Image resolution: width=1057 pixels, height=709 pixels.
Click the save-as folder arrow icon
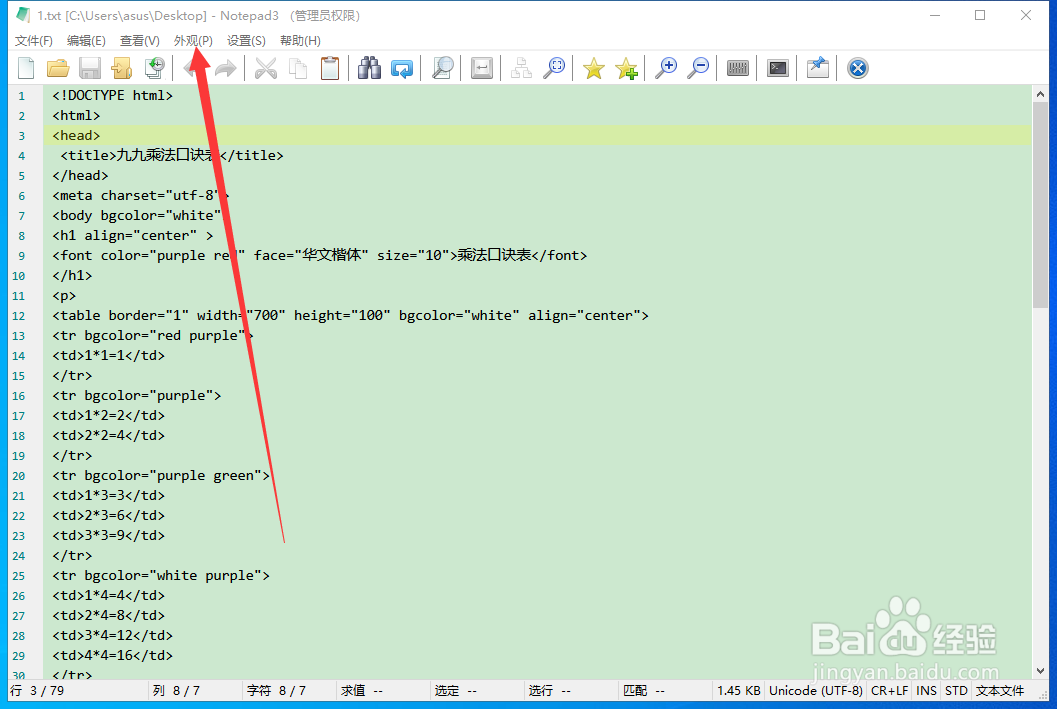pyautogui.click(x=122, y=68)
